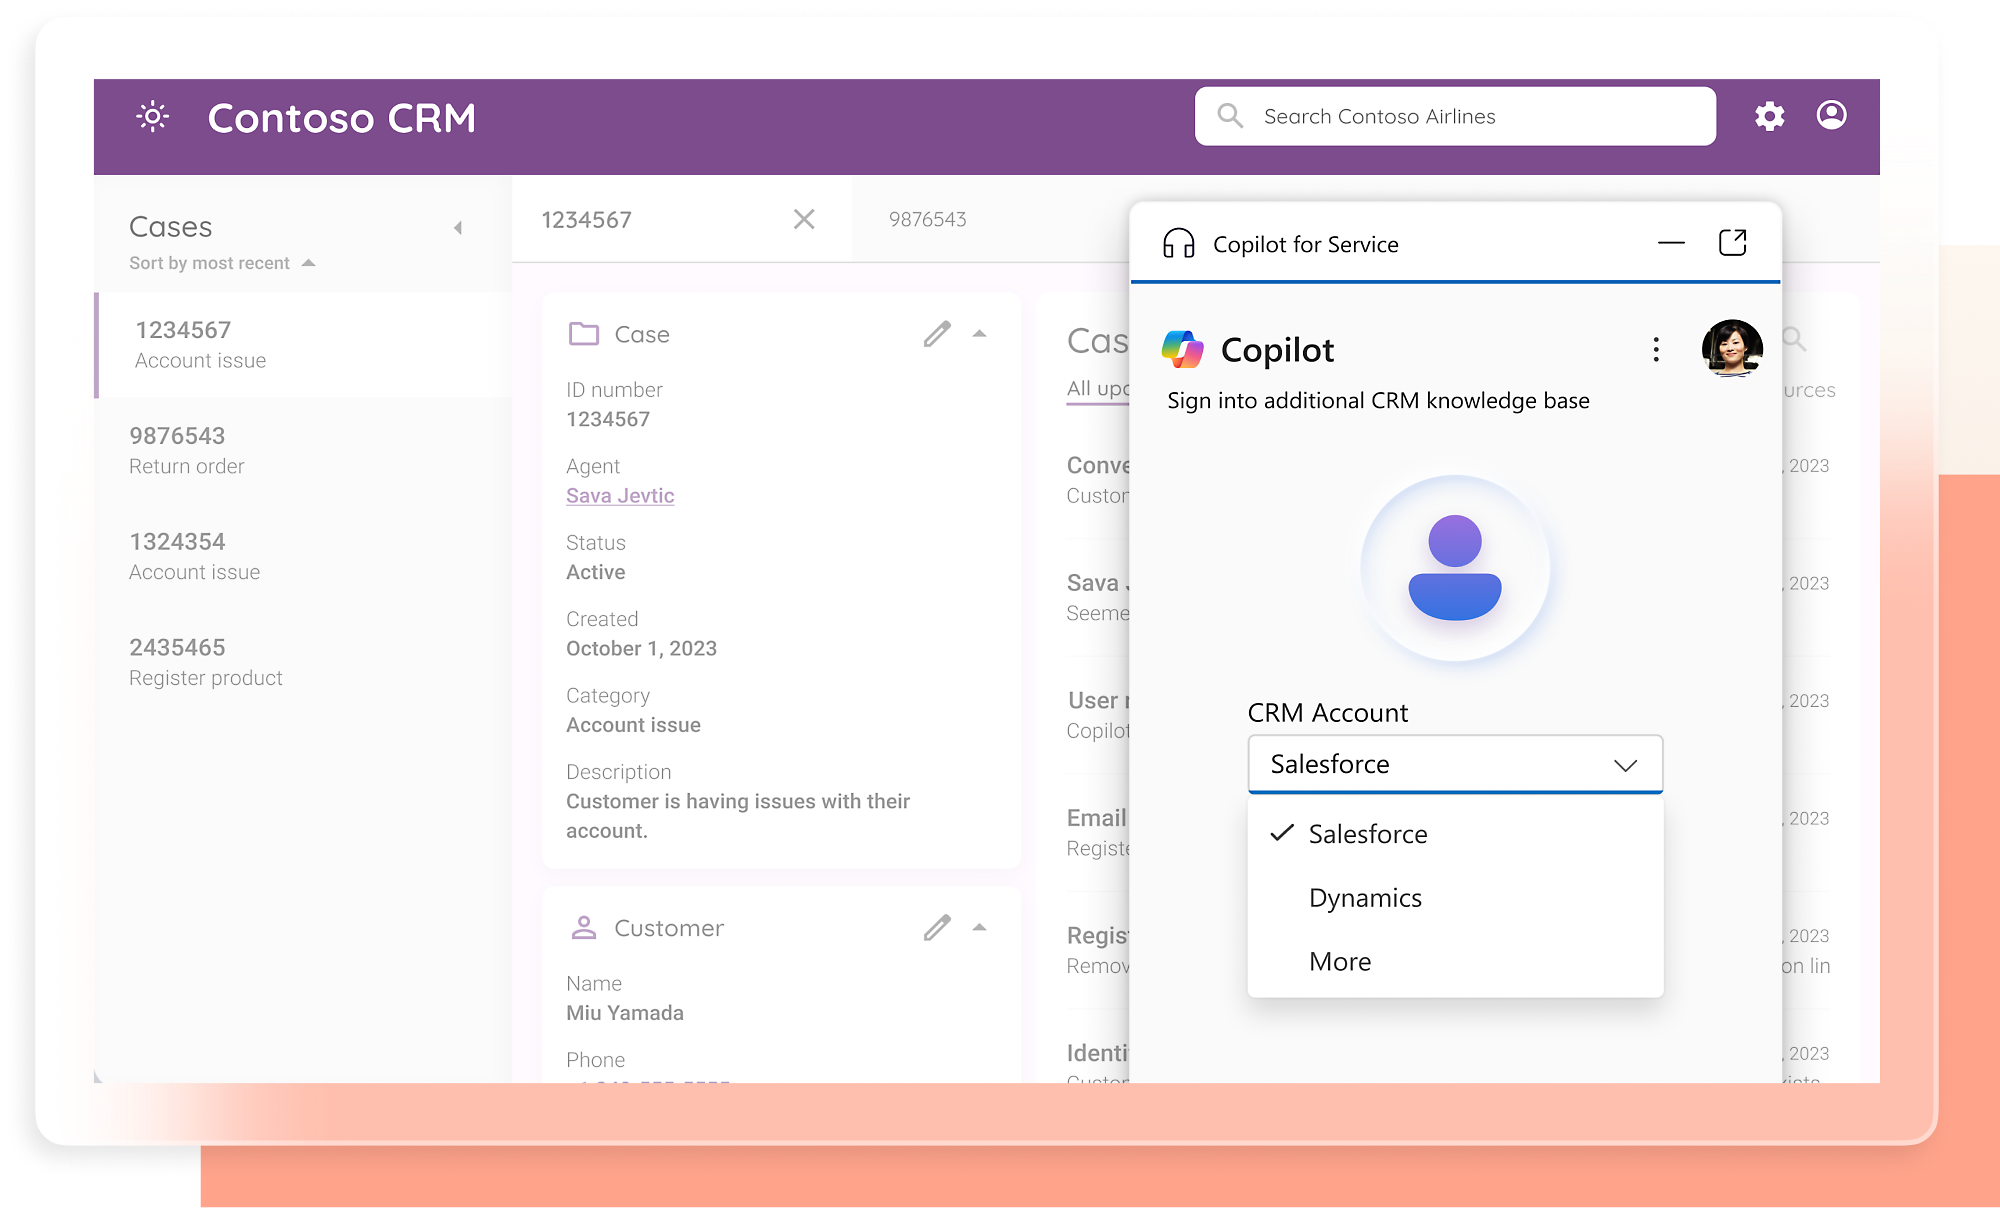This screenshot has width=2000, height=1208.
Task: Open the Copilot more options menu (three dots)
Action: (1656, 349)
